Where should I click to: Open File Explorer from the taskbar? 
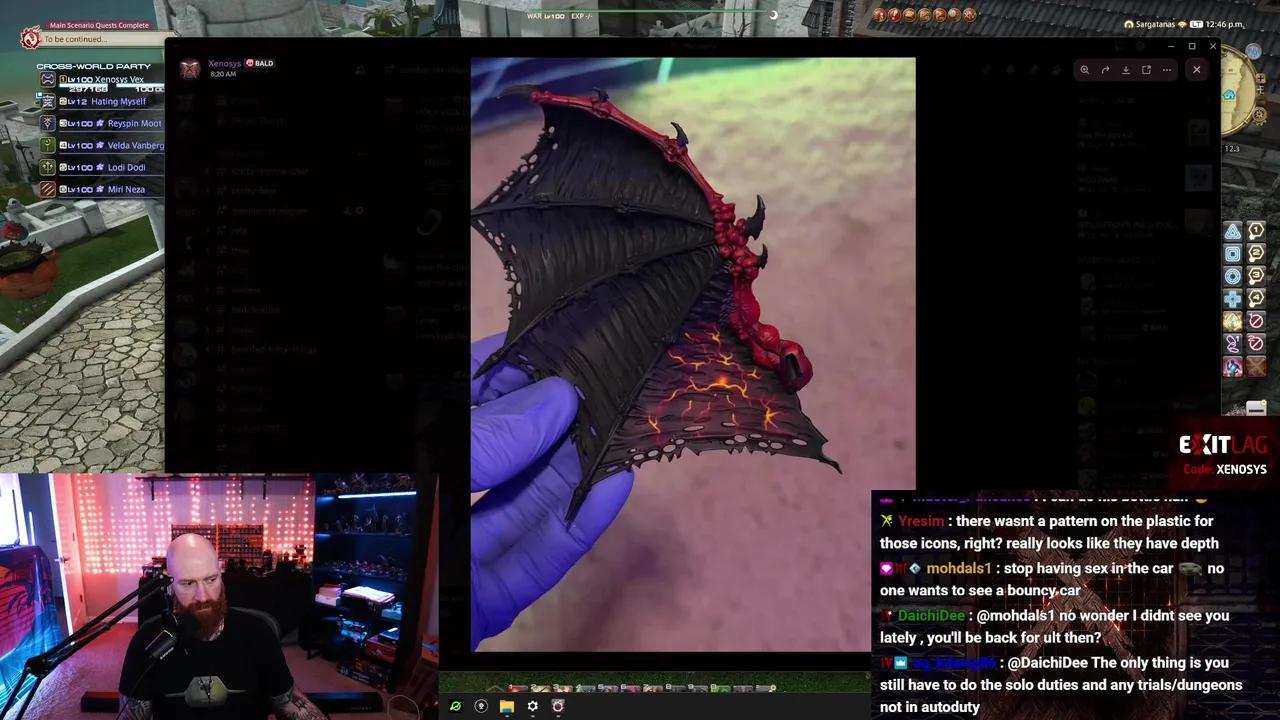click(507, 706)
